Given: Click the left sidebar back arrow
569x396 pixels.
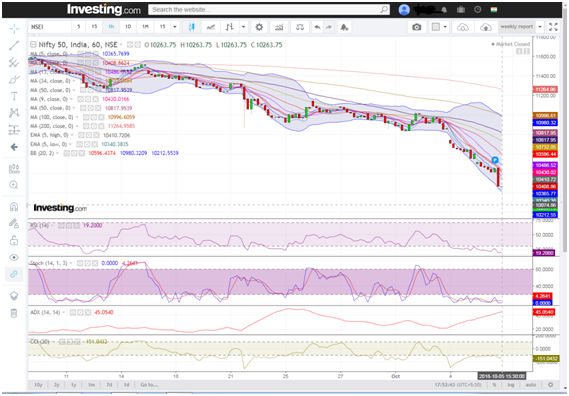Looking at the screenshot, I should pos(14,147).
